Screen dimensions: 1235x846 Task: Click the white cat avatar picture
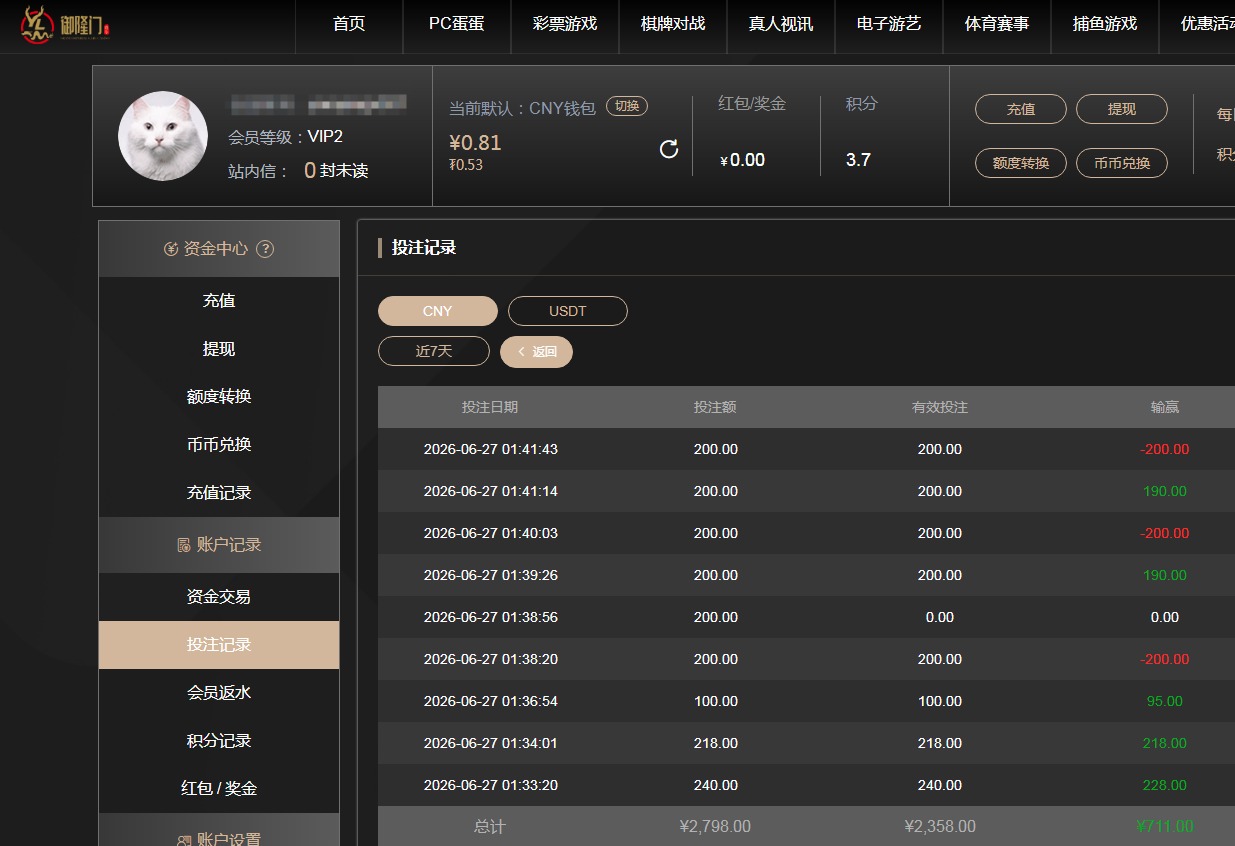[x=163, y=136]
